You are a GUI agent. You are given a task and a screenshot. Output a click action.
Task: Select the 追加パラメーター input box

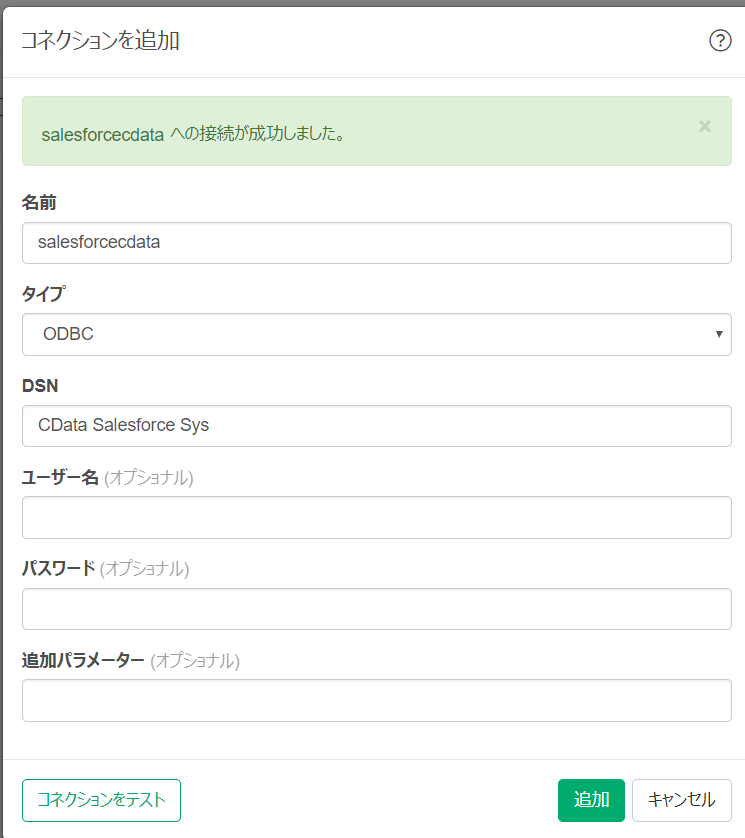[x=376, y=700]
